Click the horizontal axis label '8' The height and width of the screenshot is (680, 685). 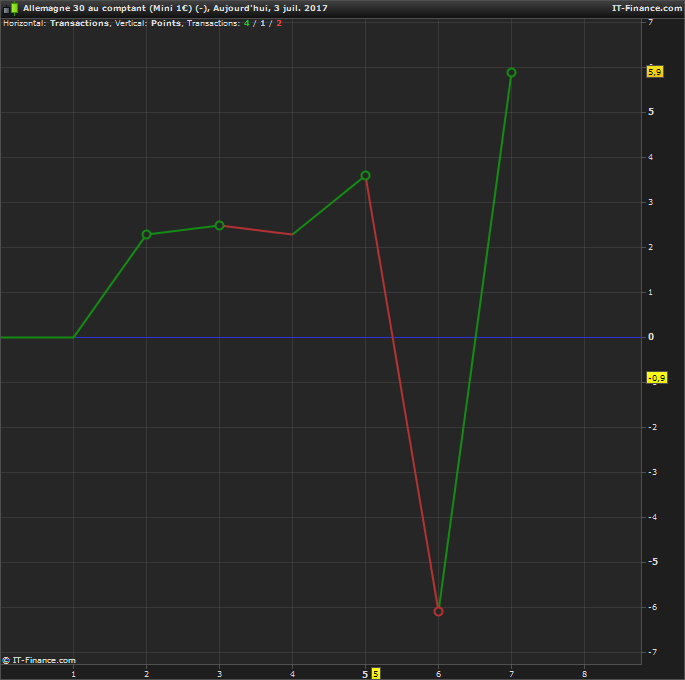584,674
